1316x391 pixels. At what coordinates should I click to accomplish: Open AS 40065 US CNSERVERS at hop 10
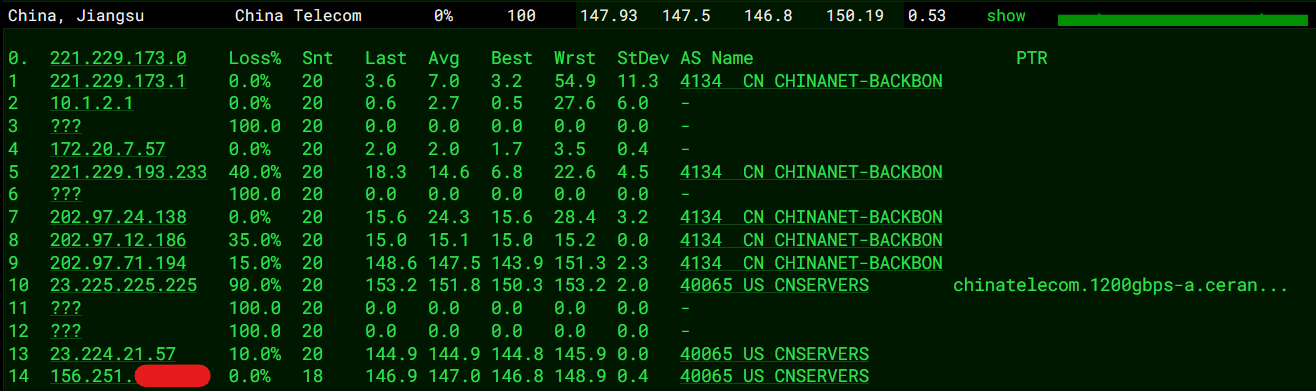coord(774,286)
